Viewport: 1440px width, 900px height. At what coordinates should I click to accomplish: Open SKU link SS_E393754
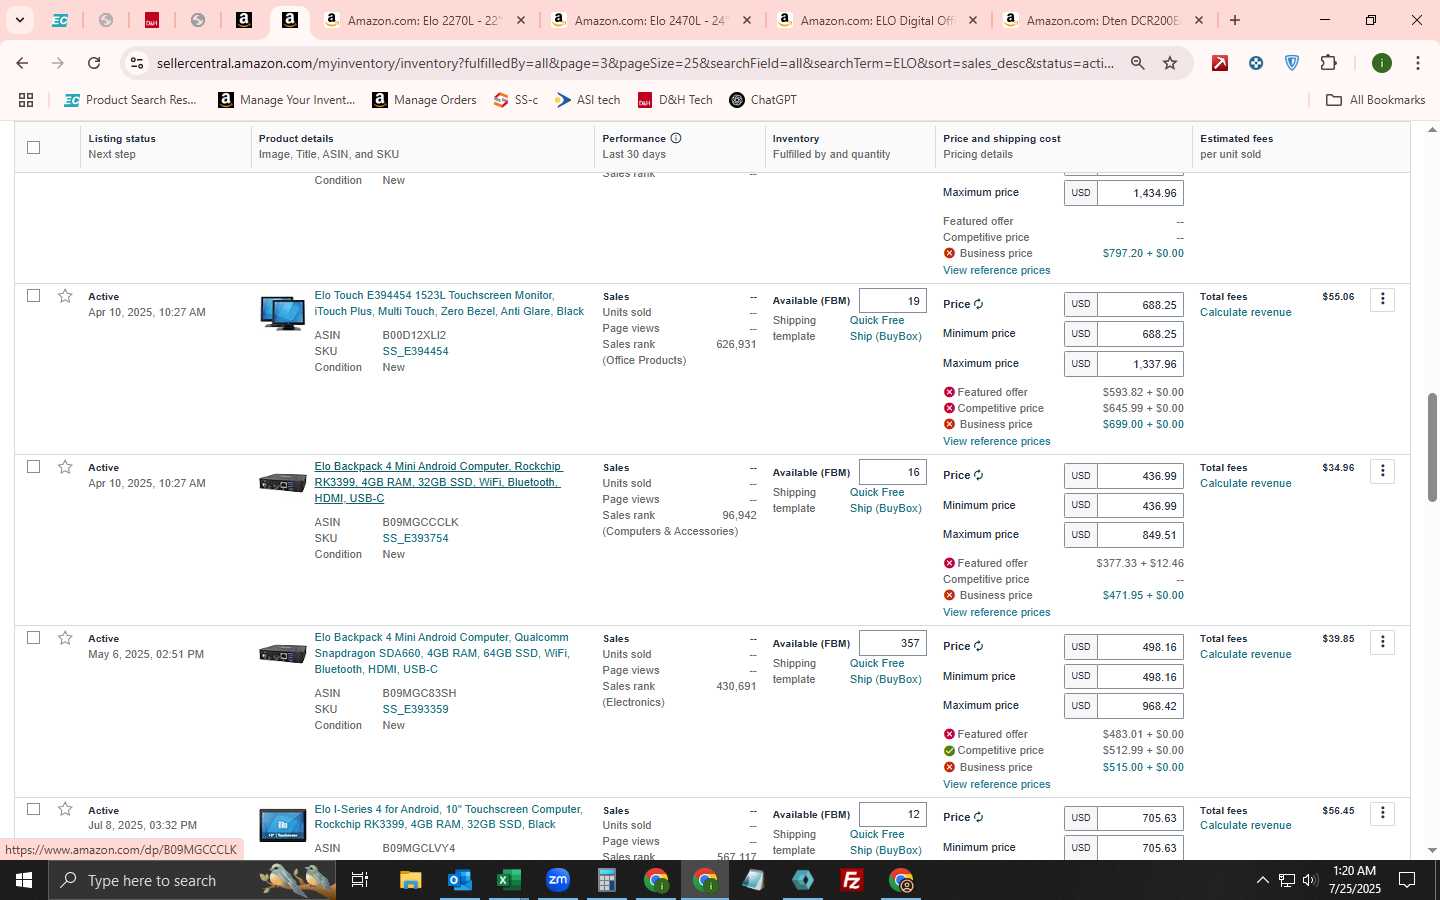[x=415, y=538]
